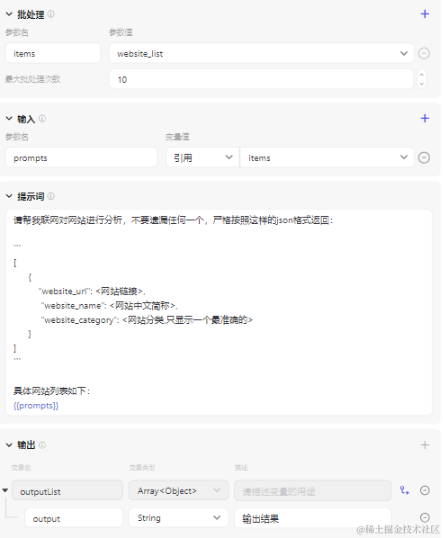Collapse the outputList tree row
Screen dimensions: 443x538
(5, 490)
